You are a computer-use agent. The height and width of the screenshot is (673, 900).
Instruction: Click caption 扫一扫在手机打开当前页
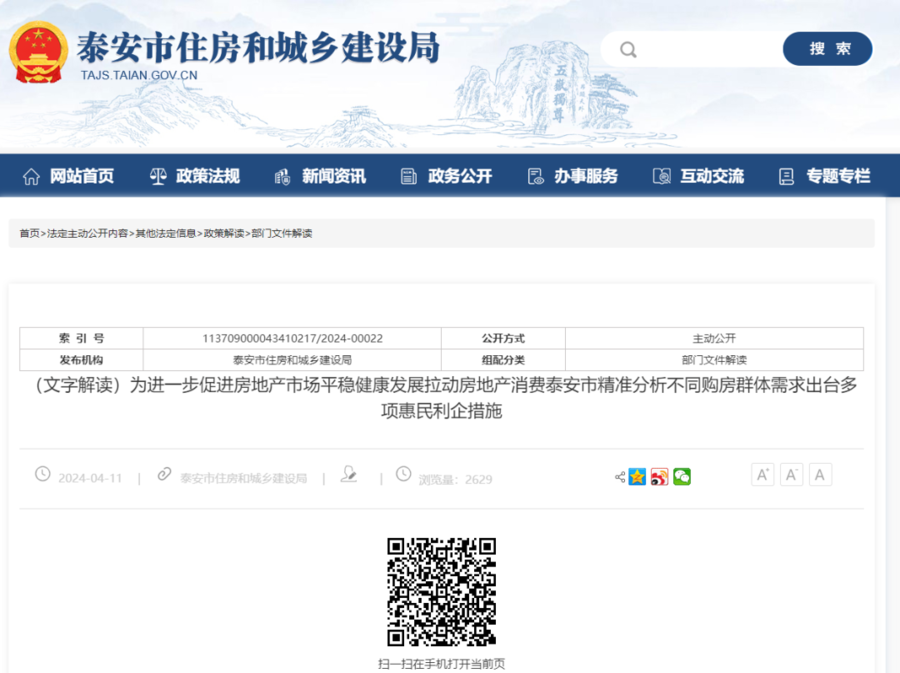point(441,664)
